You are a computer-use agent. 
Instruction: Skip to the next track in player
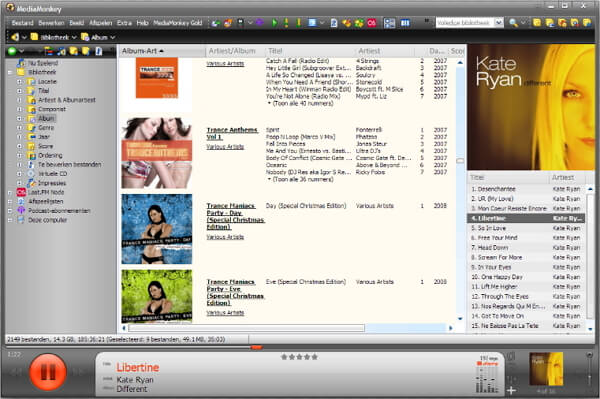pyautogui.click(x=78, y=372)
